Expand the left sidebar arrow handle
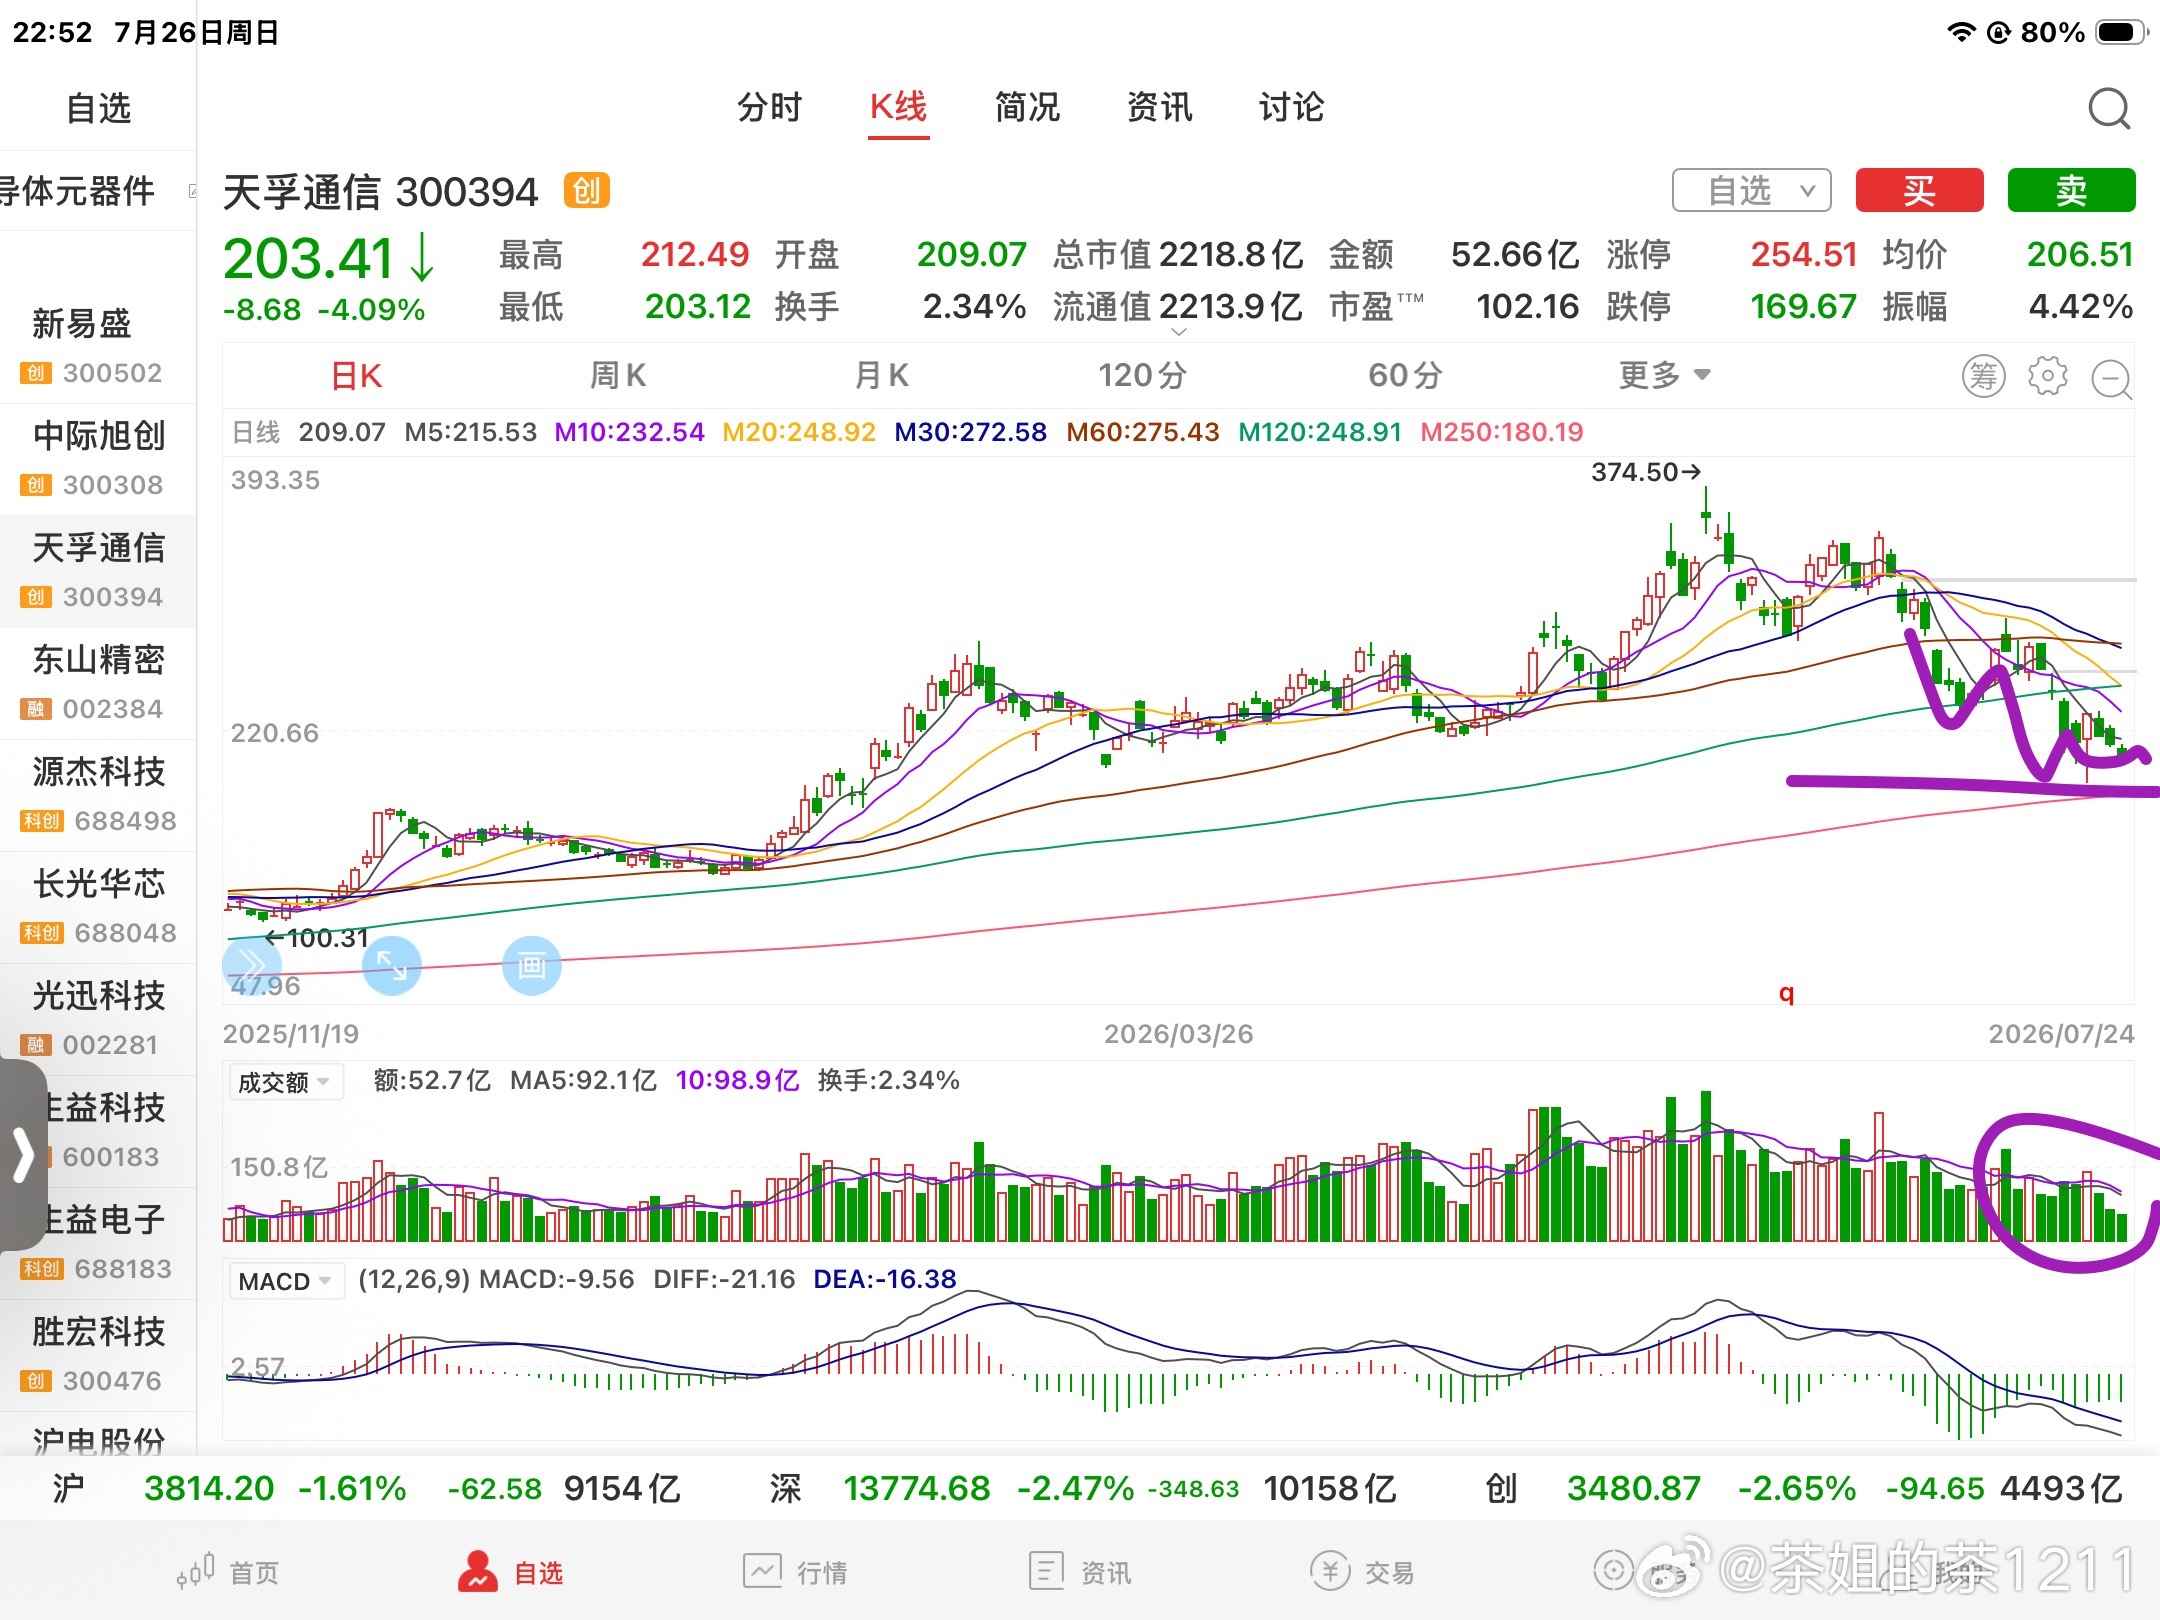The image size is (2160, 1620). point(22,1155)
